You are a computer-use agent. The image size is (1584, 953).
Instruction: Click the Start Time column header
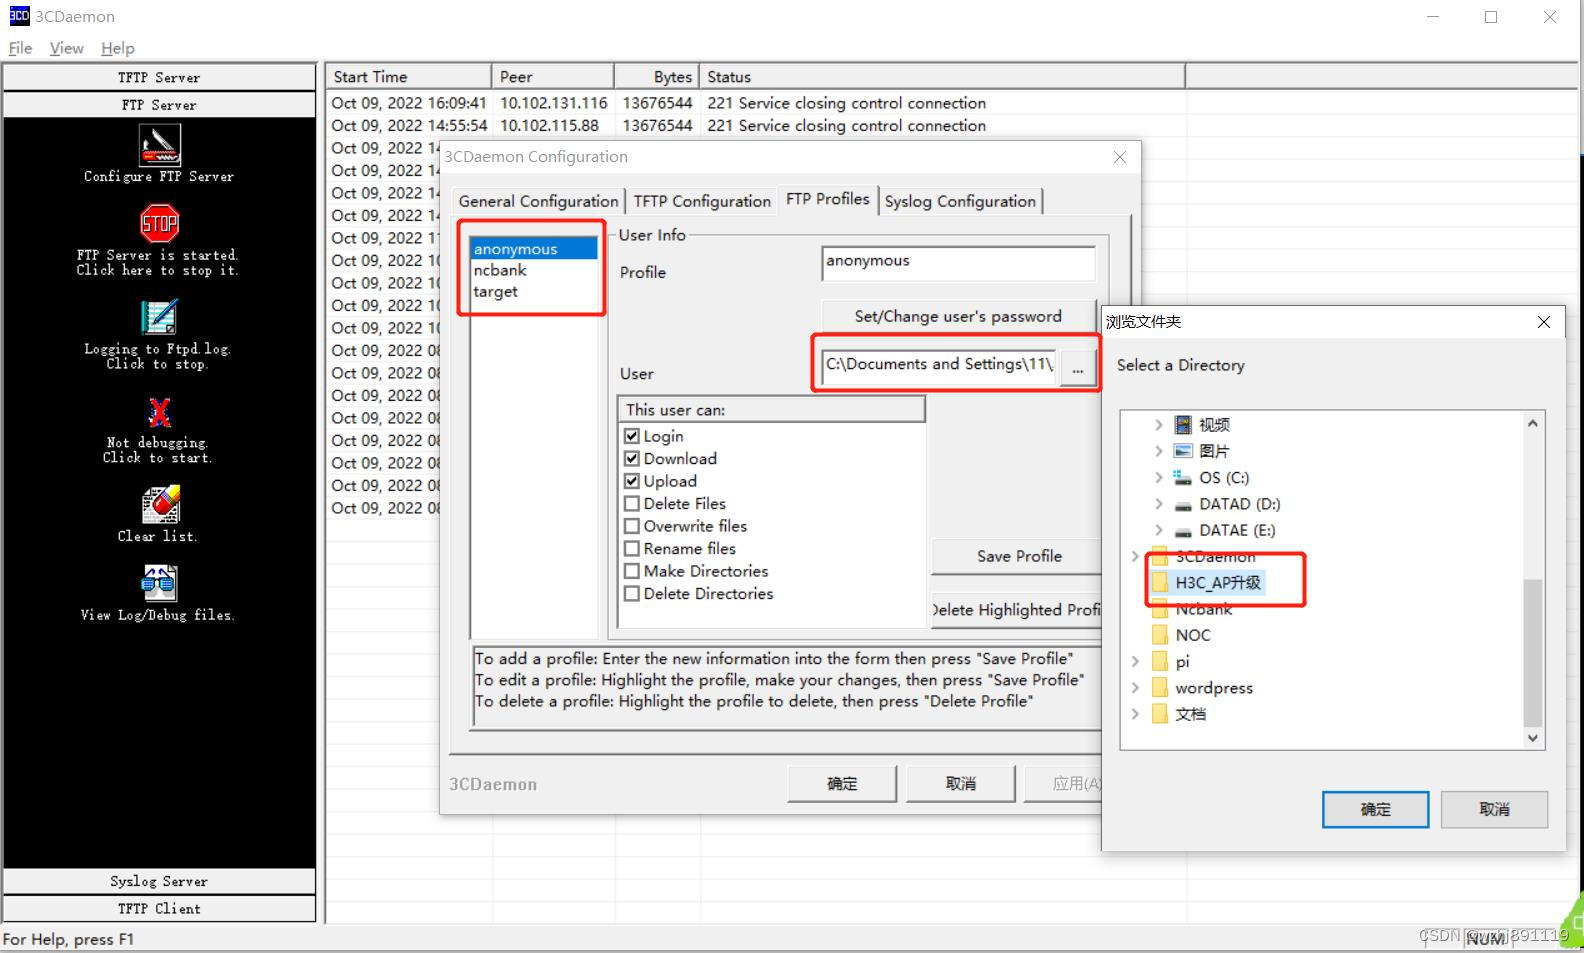[408, 77]
